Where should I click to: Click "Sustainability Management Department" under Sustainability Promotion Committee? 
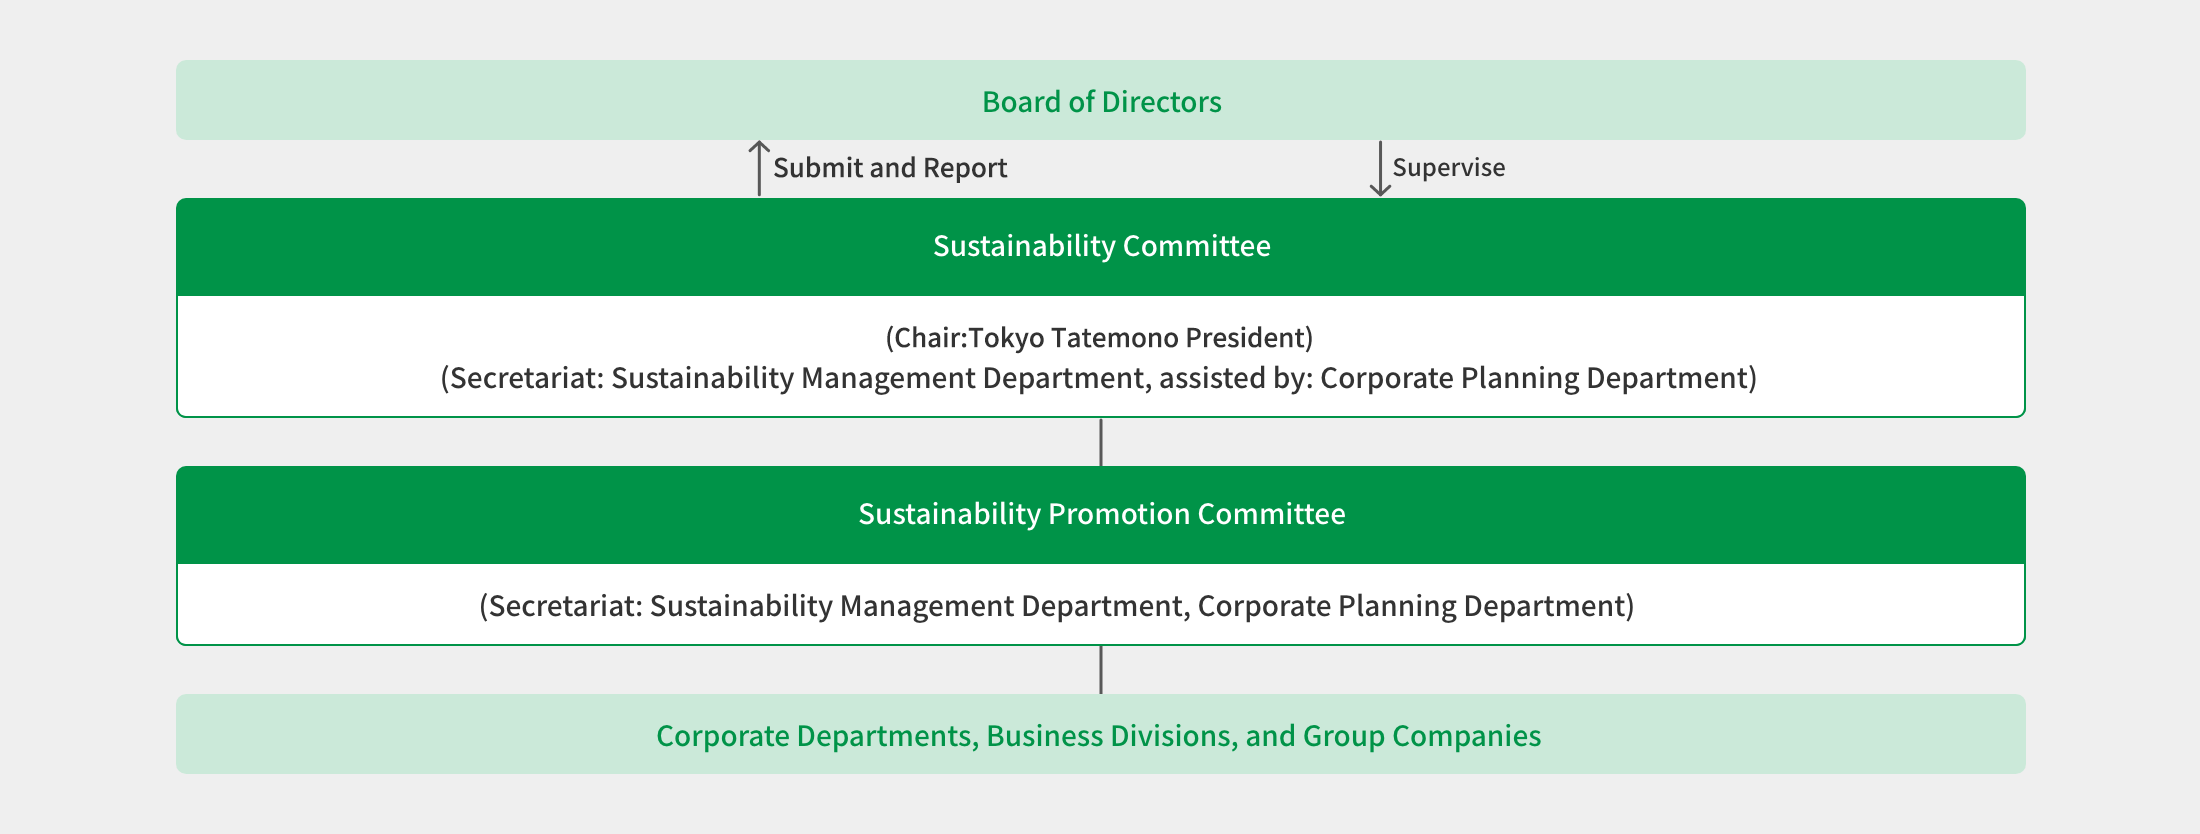[919, 606]
